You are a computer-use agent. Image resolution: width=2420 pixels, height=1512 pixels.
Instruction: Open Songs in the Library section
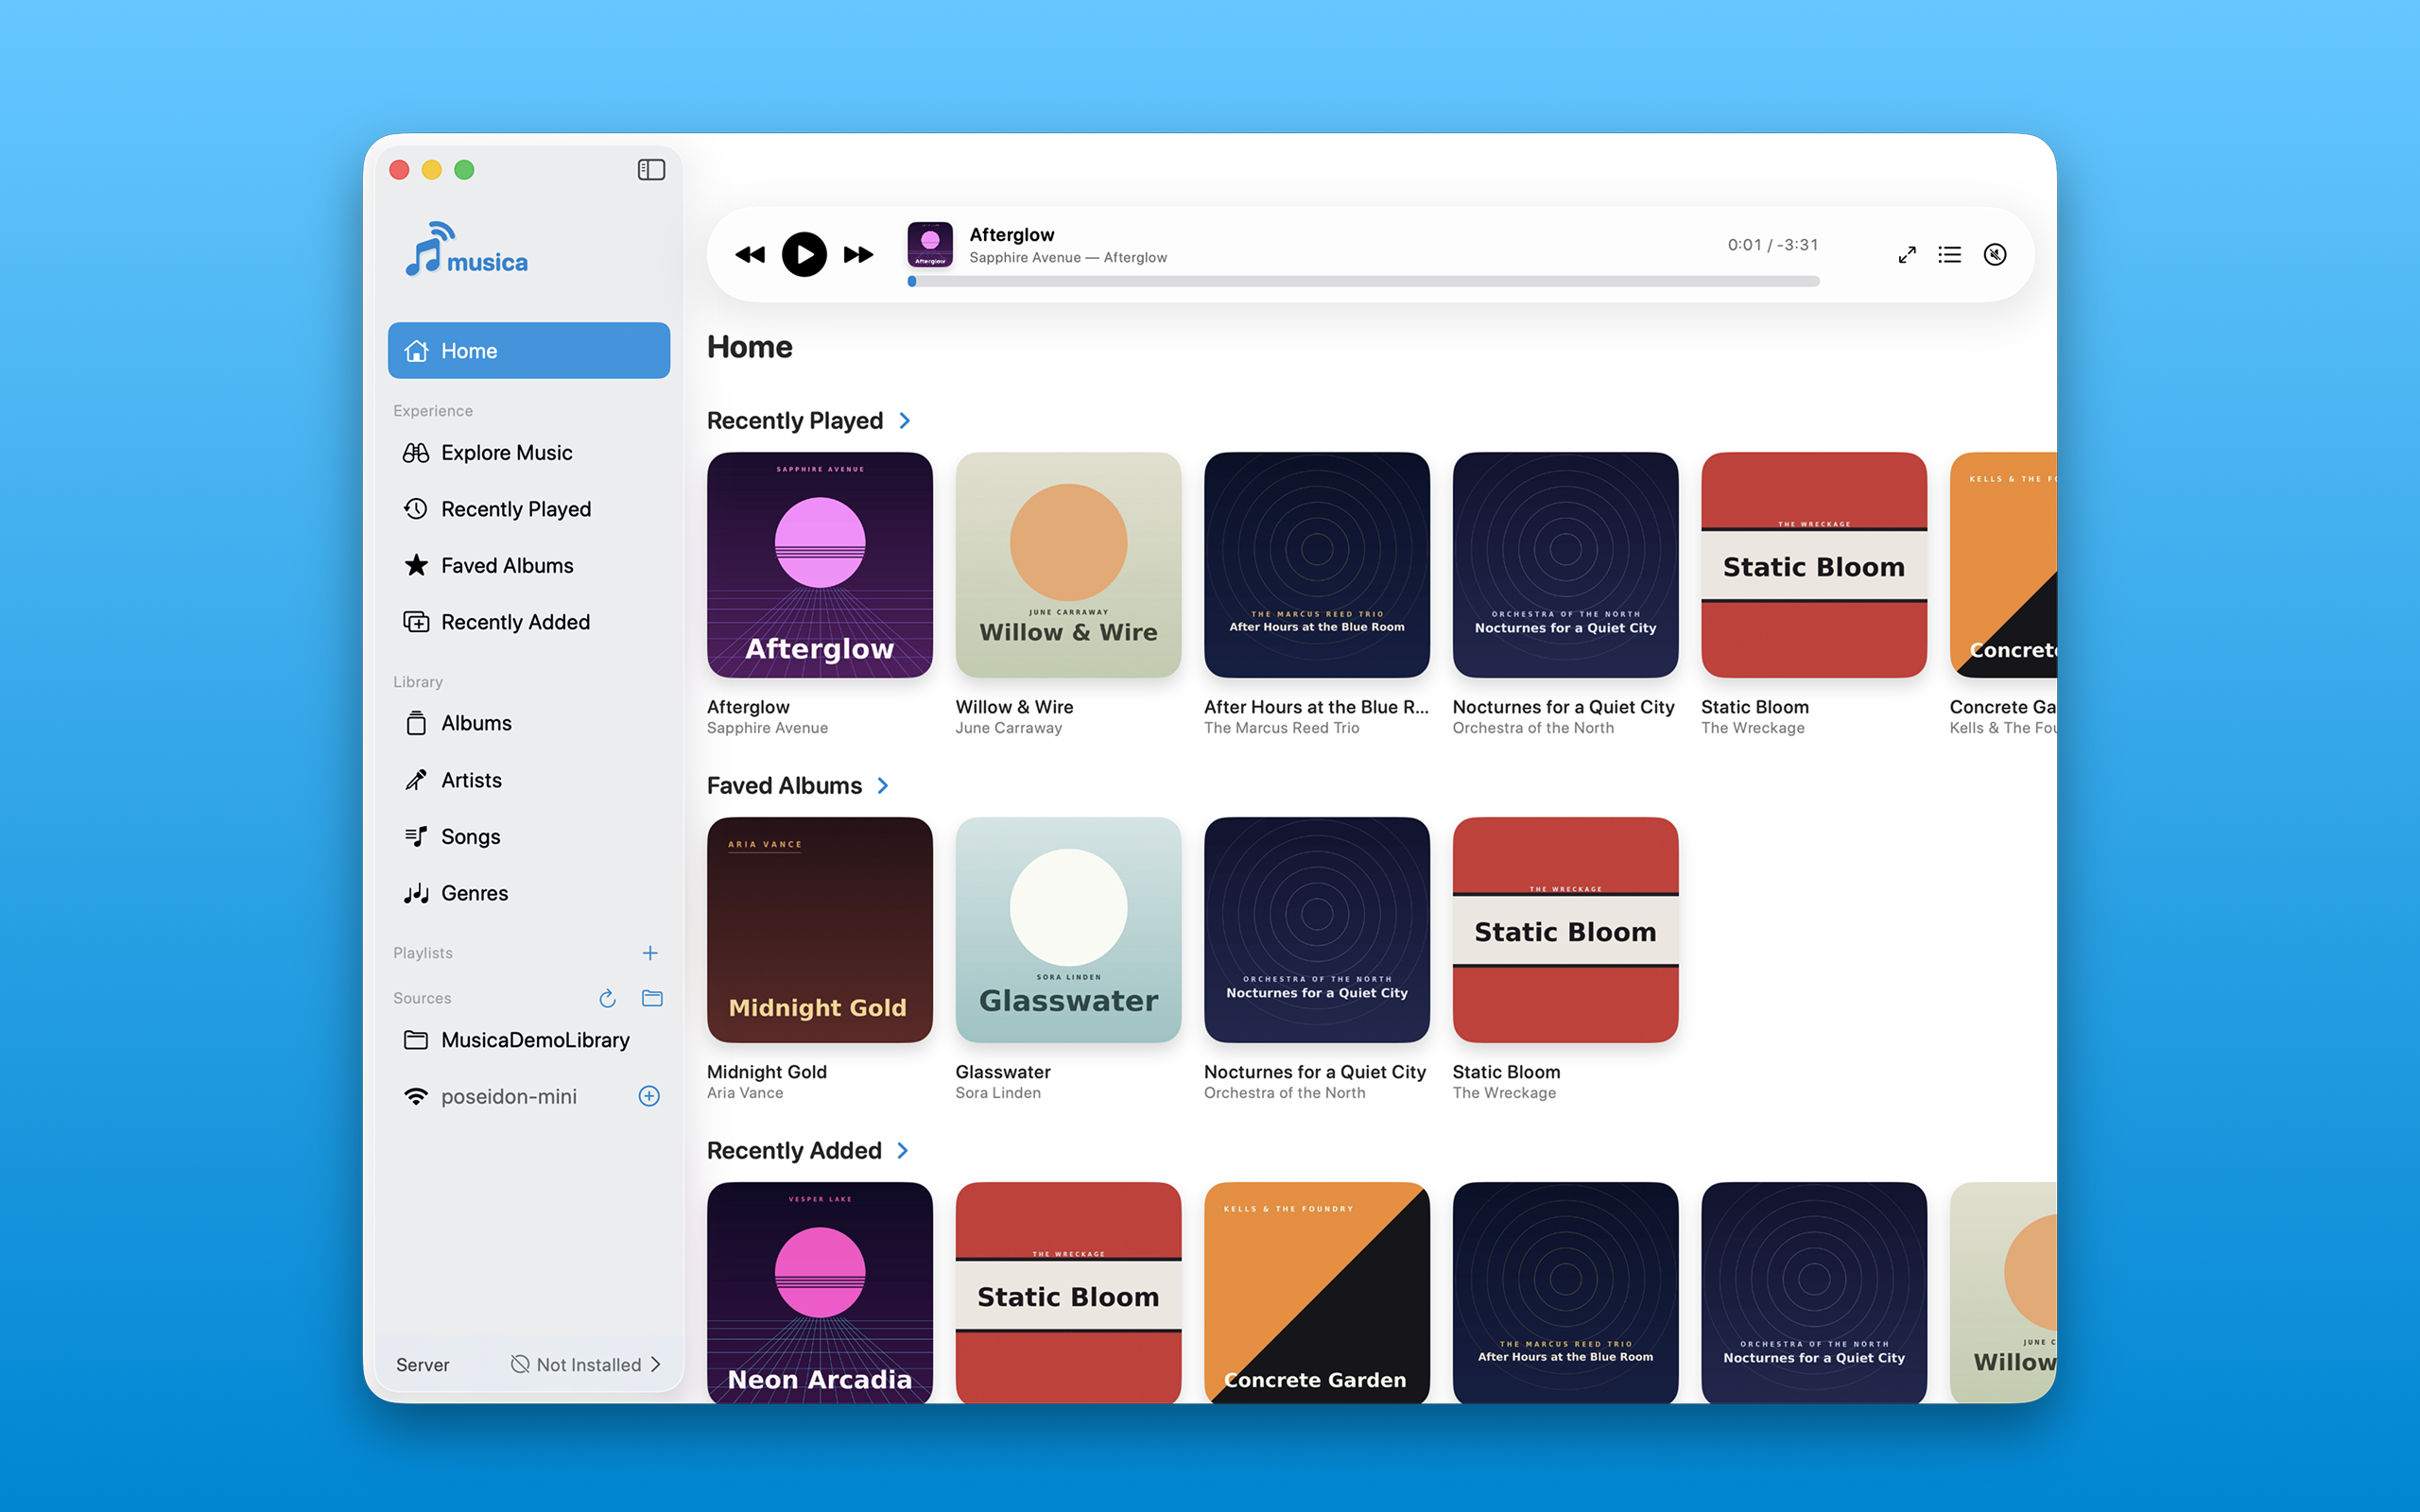pyautogui.click(x=529, y=836)
